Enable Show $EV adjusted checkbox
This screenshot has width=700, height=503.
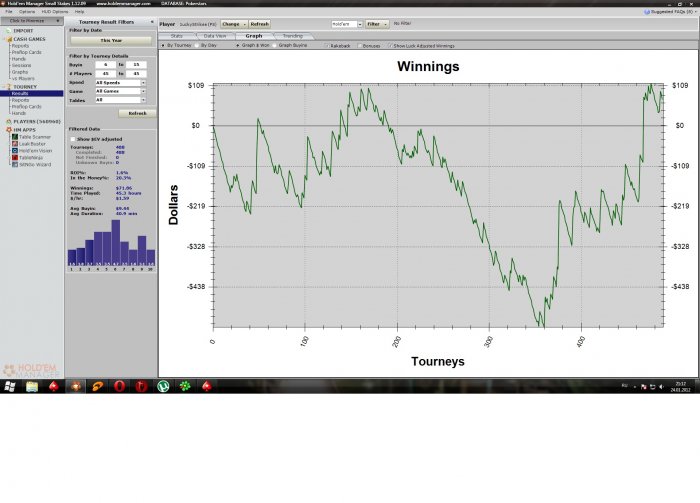73,139
